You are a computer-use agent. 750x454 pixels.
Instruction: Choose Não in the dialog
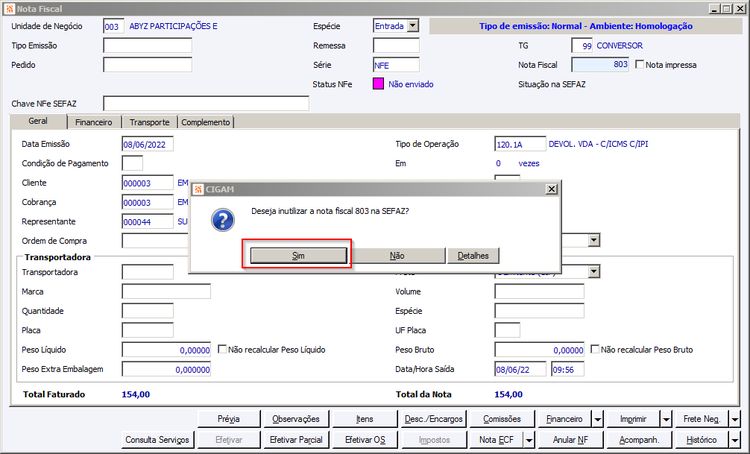click(397, 255)
